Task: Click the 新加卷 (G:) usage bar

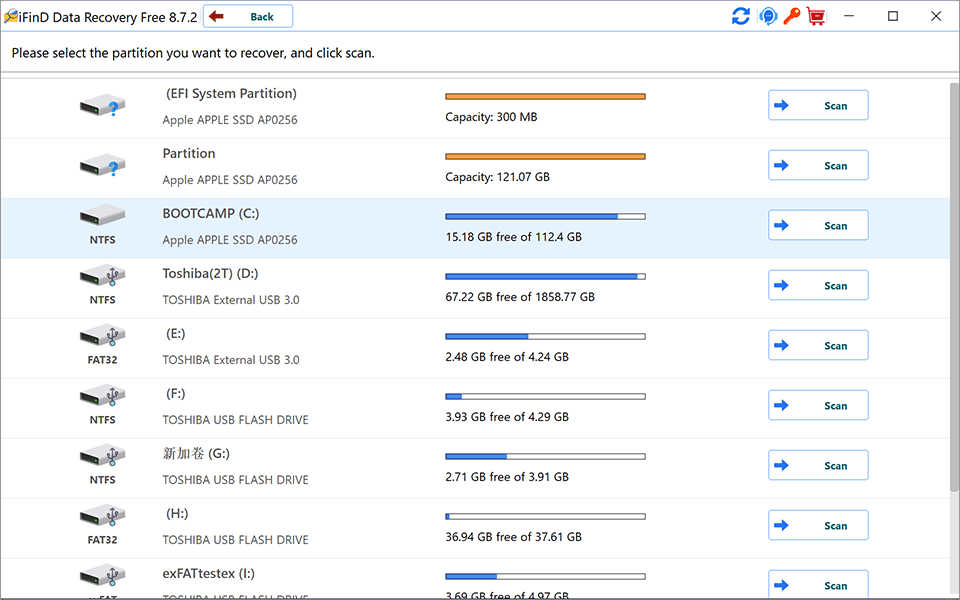Action: tap(546, 456)
